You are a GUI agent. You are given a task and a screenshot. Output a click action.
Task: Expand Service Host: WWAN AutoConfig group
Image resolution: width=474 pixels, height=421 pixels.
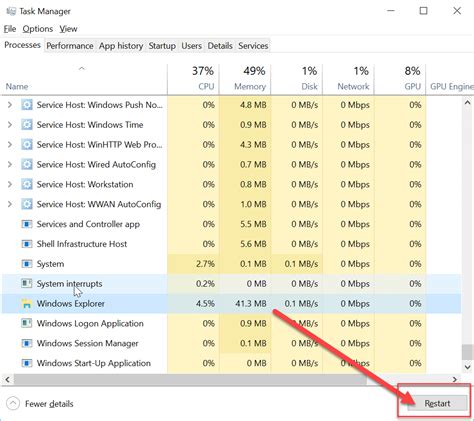(x=10, y=204)
